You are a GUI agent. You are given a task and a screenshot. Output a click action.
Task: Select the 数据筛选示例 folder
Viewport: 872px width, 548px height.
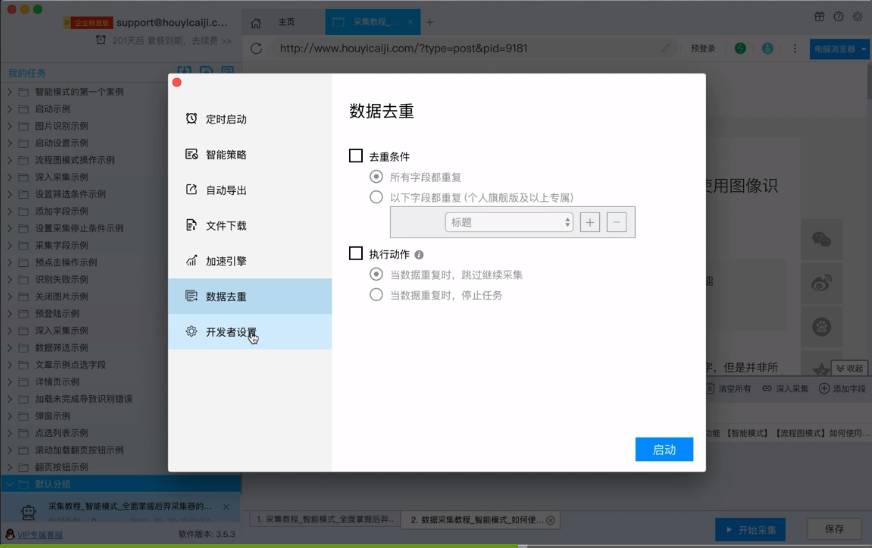(x=61, y=348)
